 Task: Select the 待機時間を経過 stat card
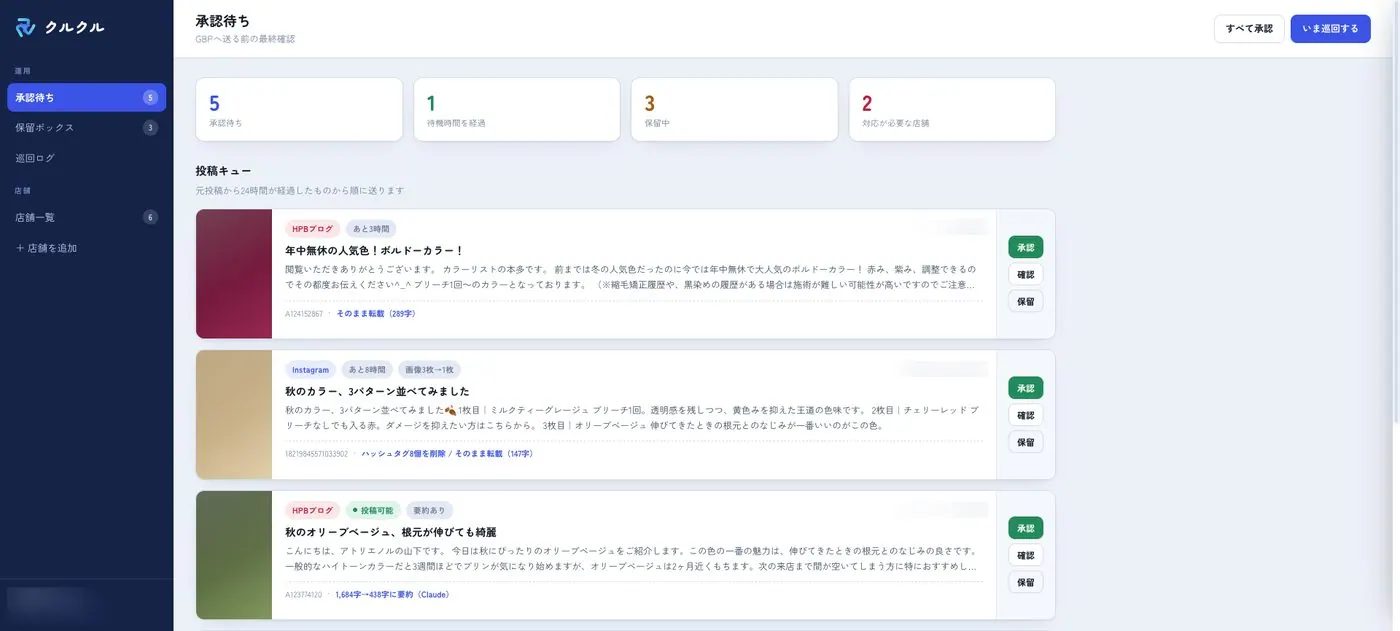tap(517, 110)
